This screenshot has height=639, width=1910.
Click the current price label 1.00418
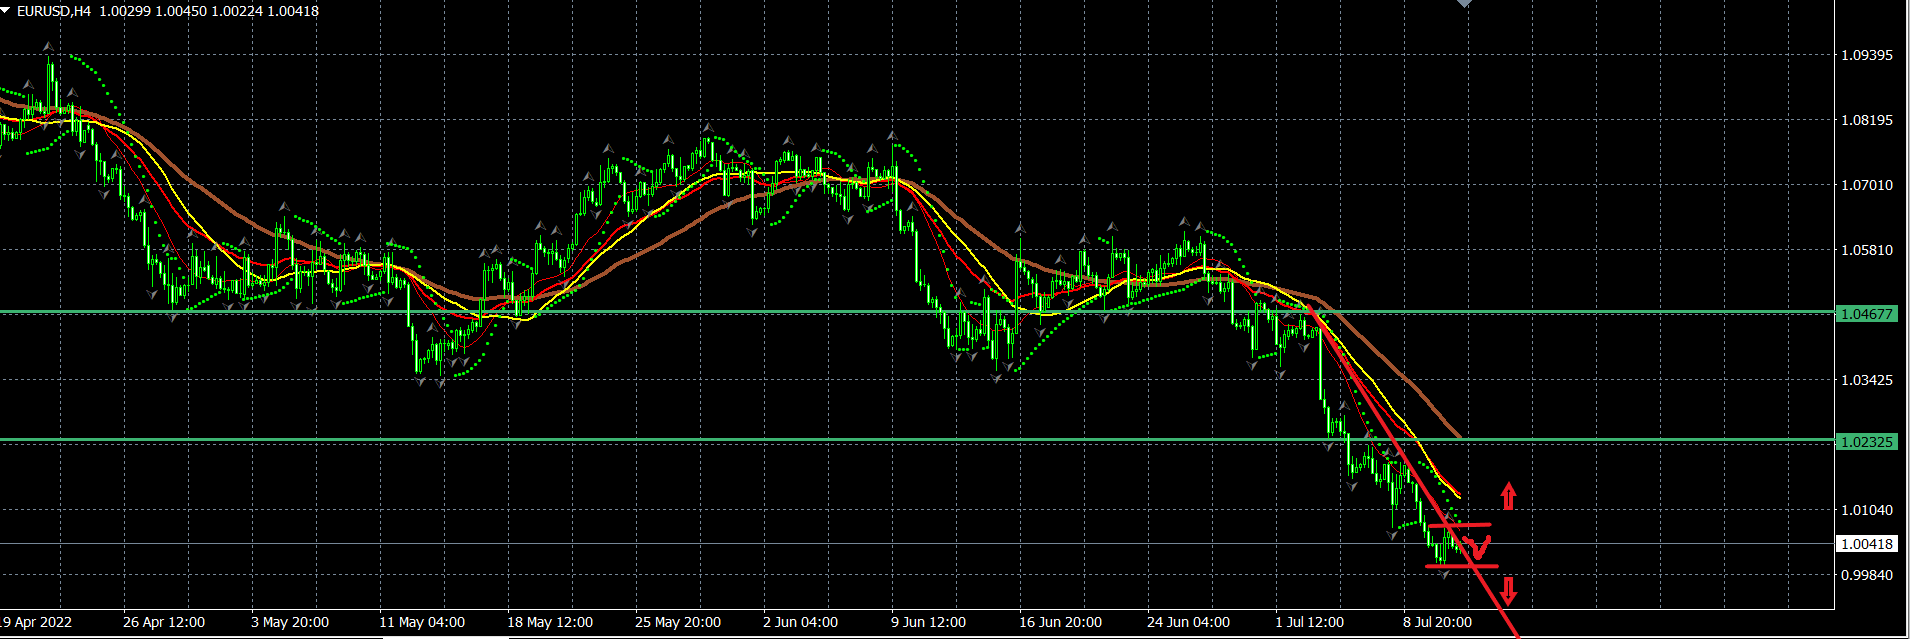(1867, 544)
